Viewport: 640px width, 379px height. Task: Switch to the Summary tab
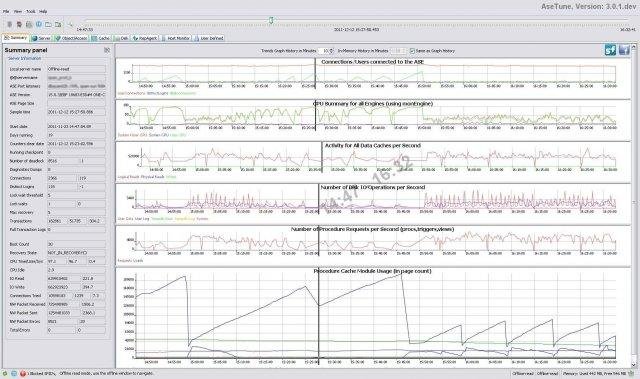[16, 38]
